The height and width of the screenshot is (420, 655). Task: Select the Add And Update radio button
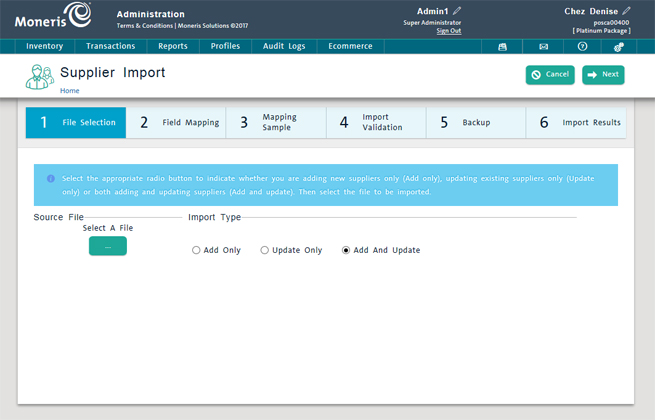point(346,250)
